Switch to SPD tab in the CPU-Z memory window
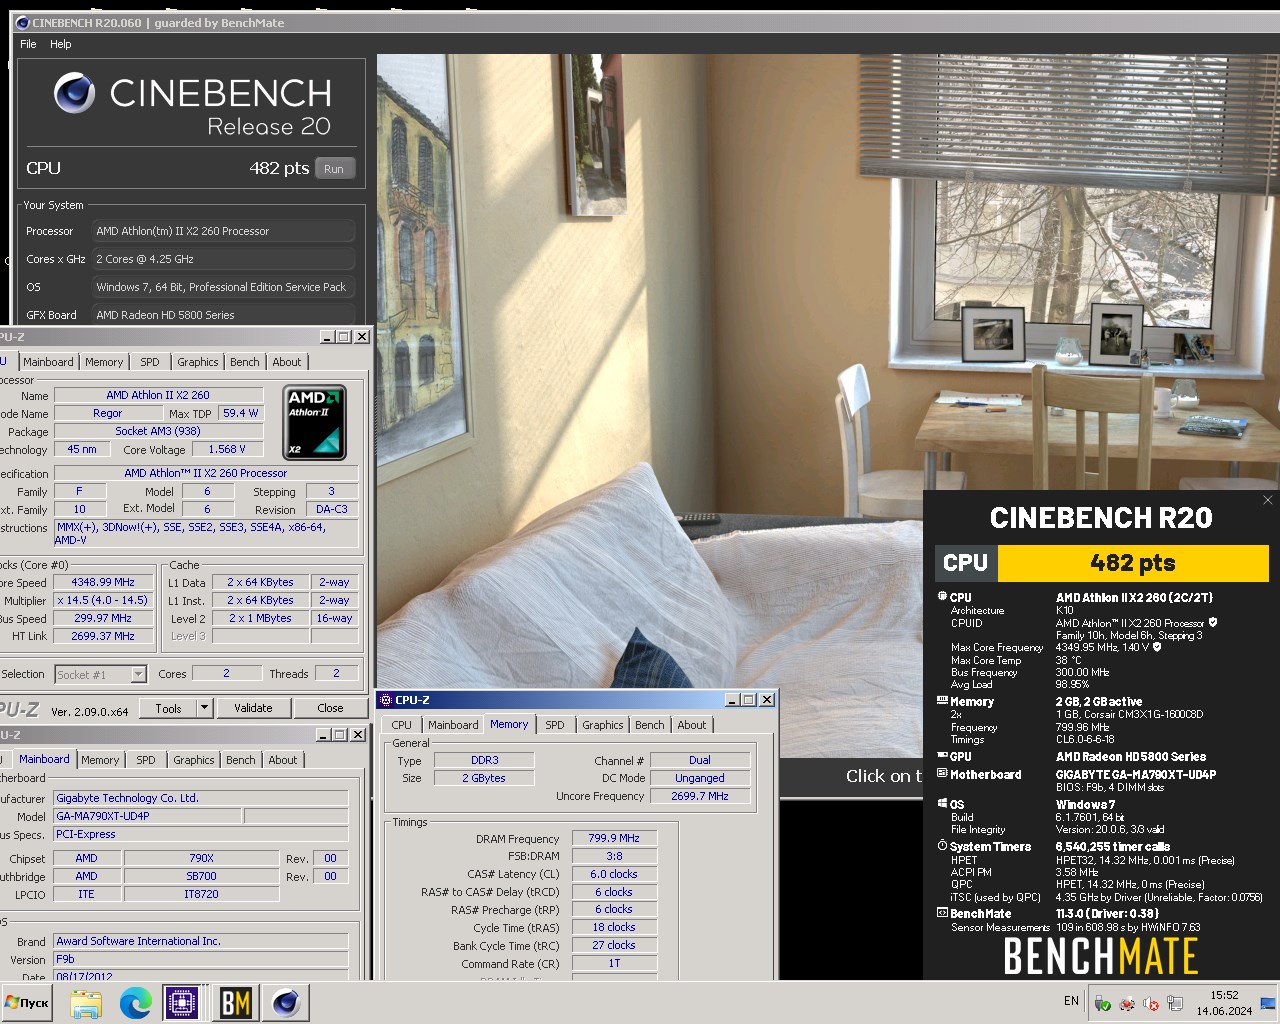This screenshot has height=1024, width=1280. click(555, 725)
